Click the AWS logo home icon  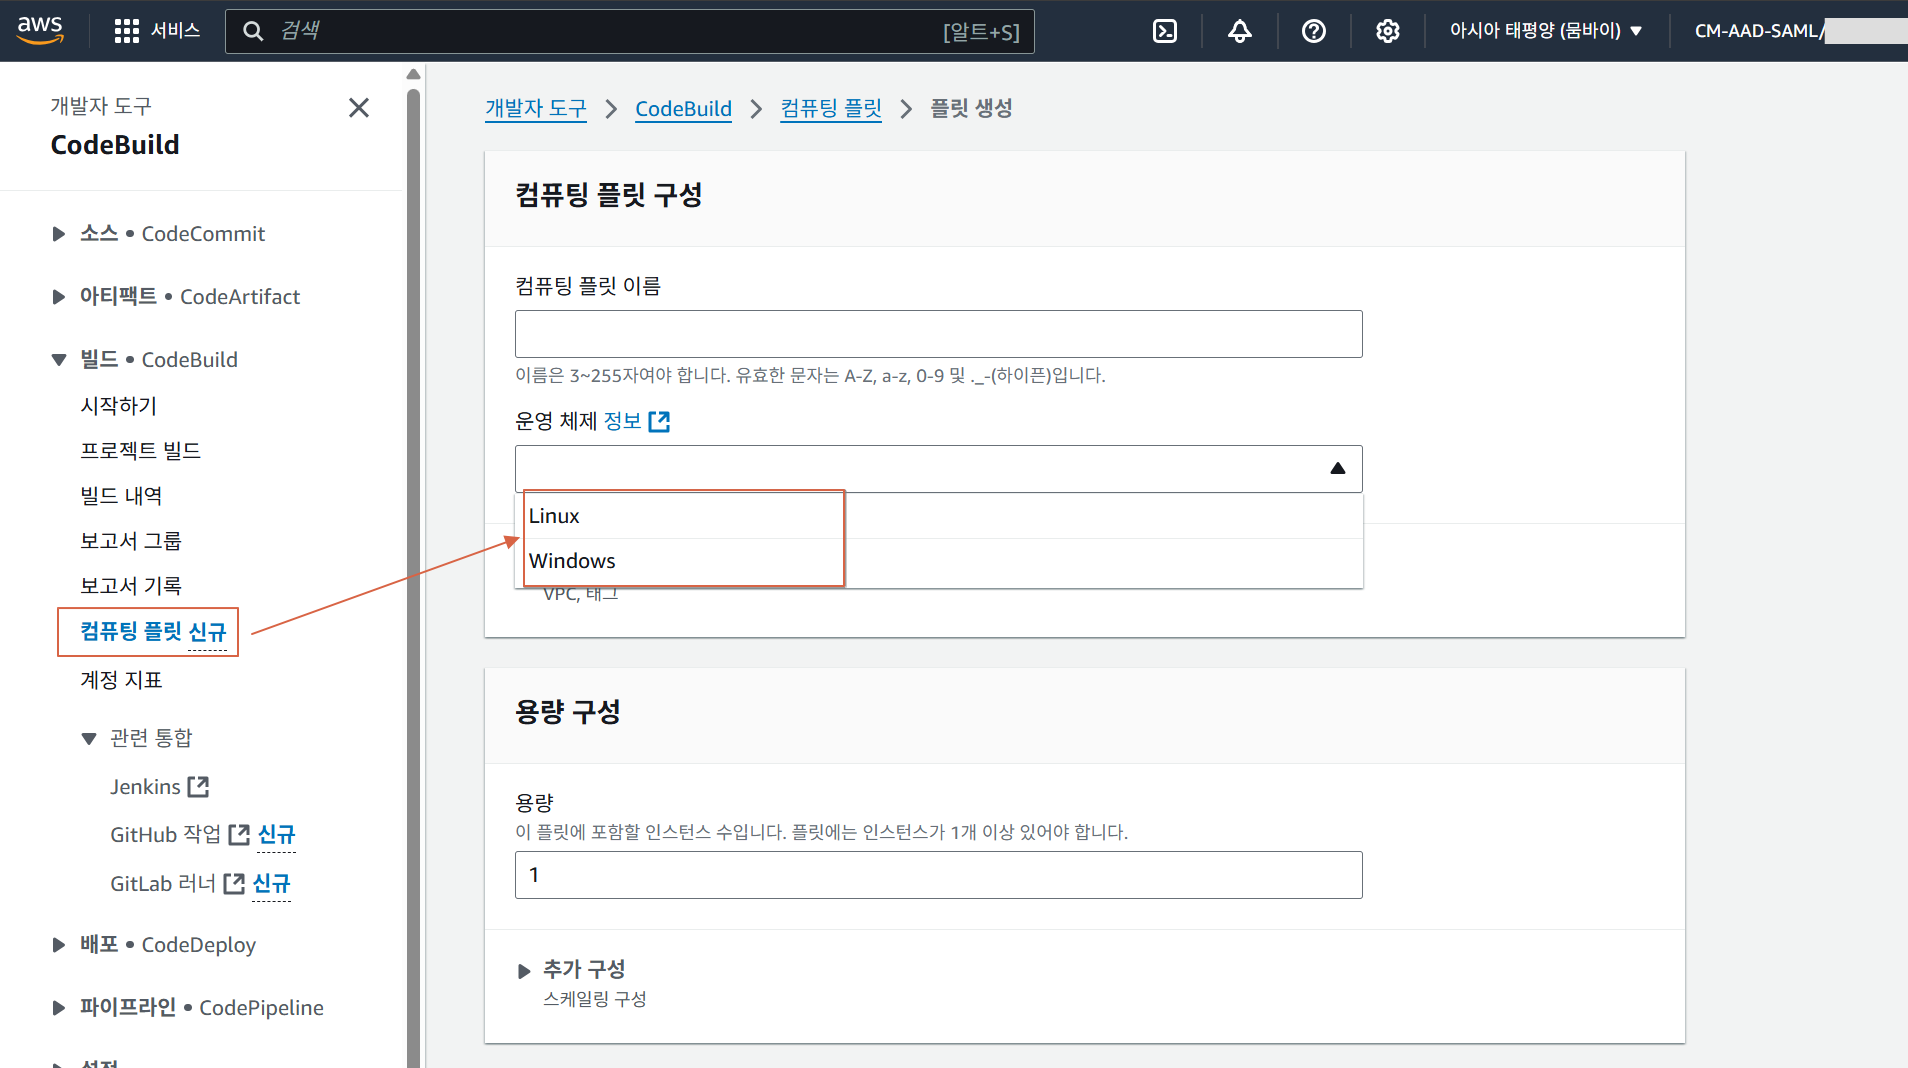point(40,30)
